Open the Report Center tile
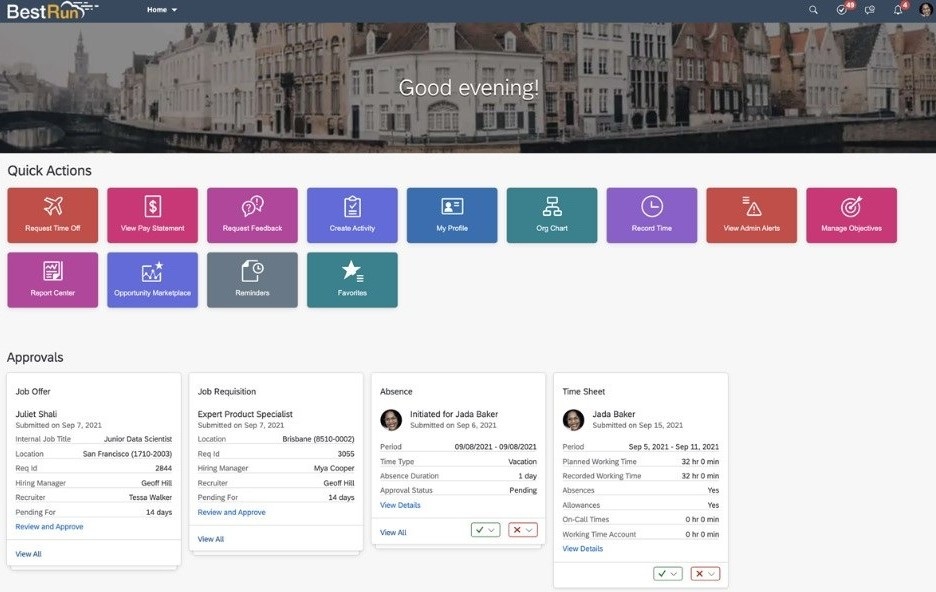This screenshot has height=592, width=936. (x=53, y=280)
